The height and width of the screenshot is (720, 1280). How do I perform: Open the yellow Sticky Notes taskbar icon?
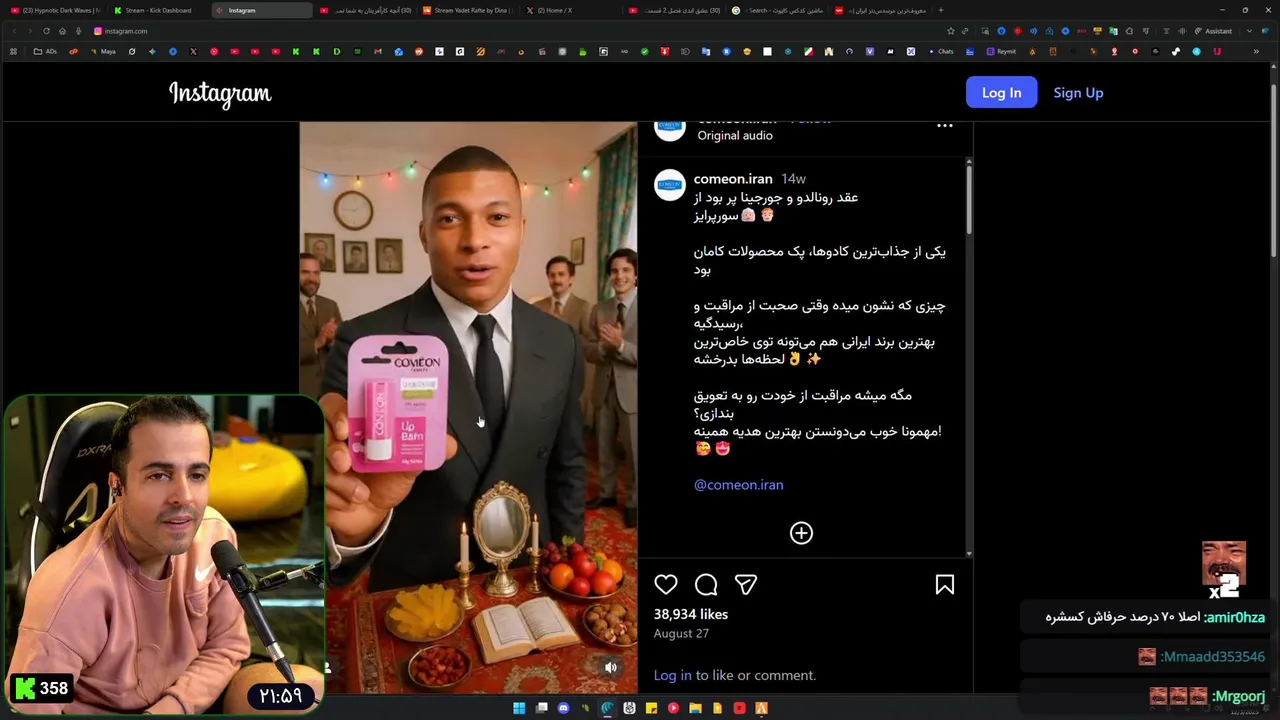651,708
